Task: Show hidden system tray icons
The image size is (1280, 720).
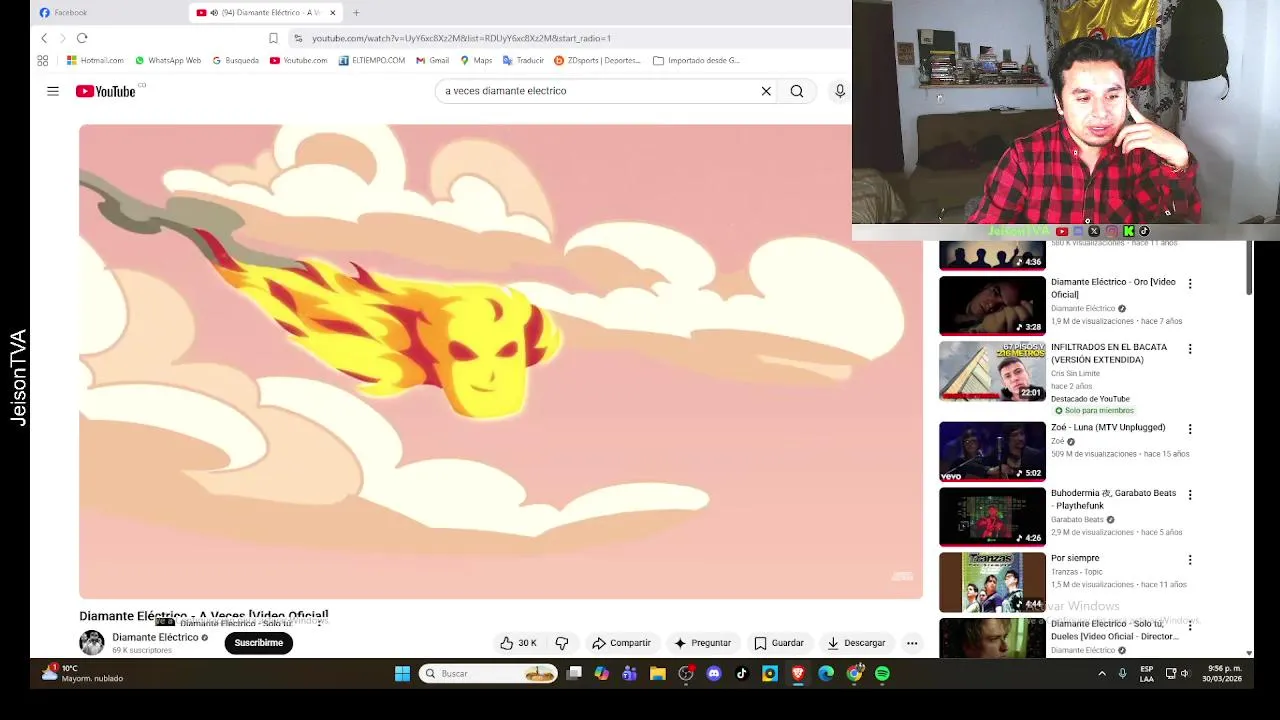Action: 1102,674
